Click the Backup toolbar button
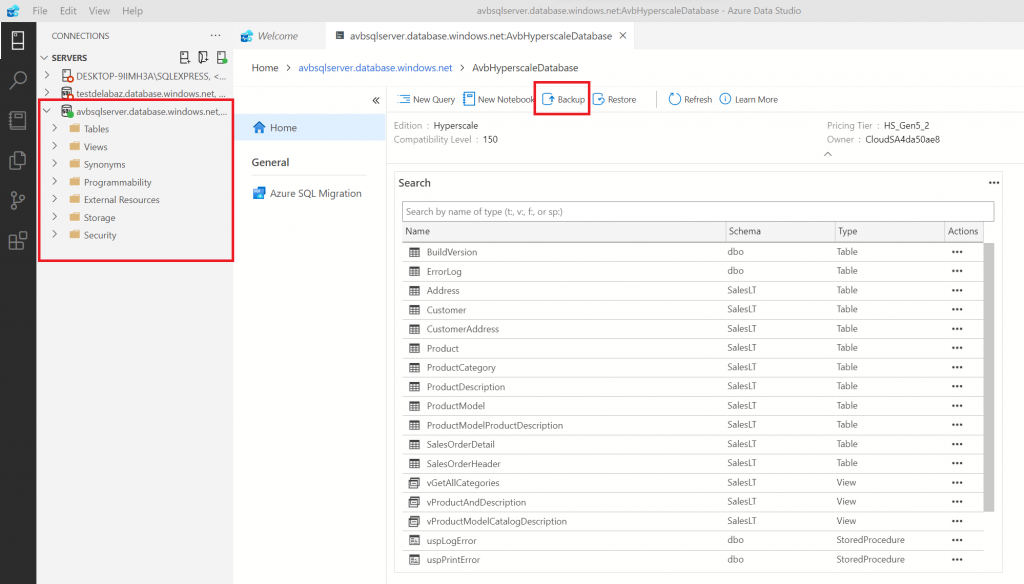Viewport: 1024px width, 584px height. [563, 99]
